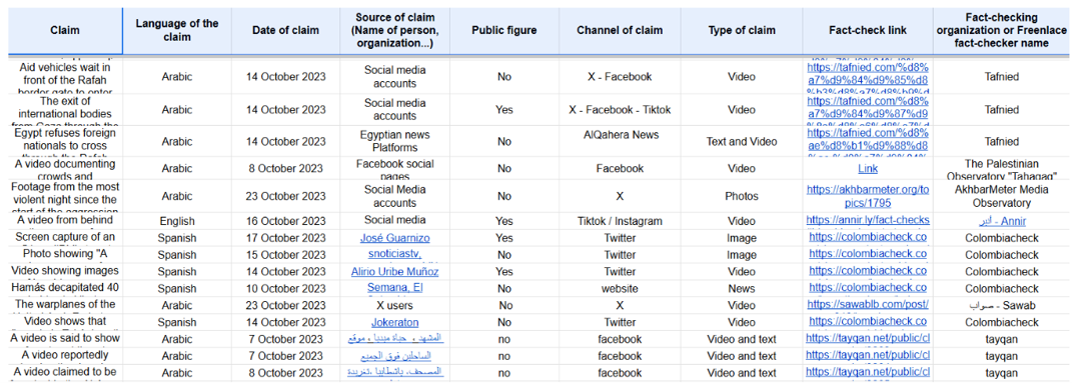The image size is (1072, 383).
Task: Open the "Semana, El" source link
Action: 394,288
